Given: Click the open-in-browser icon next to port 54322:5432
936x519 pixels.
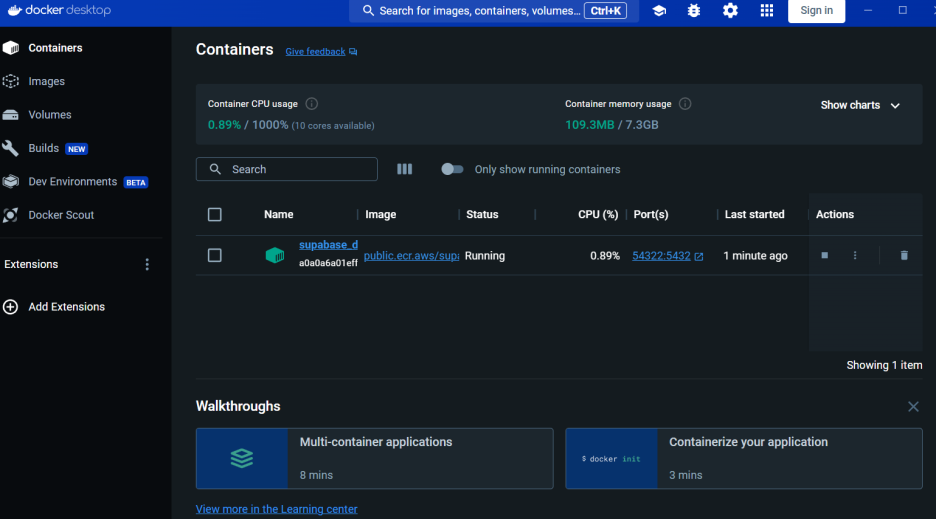Looking at the screenshot, I should (x=699, y=257).
